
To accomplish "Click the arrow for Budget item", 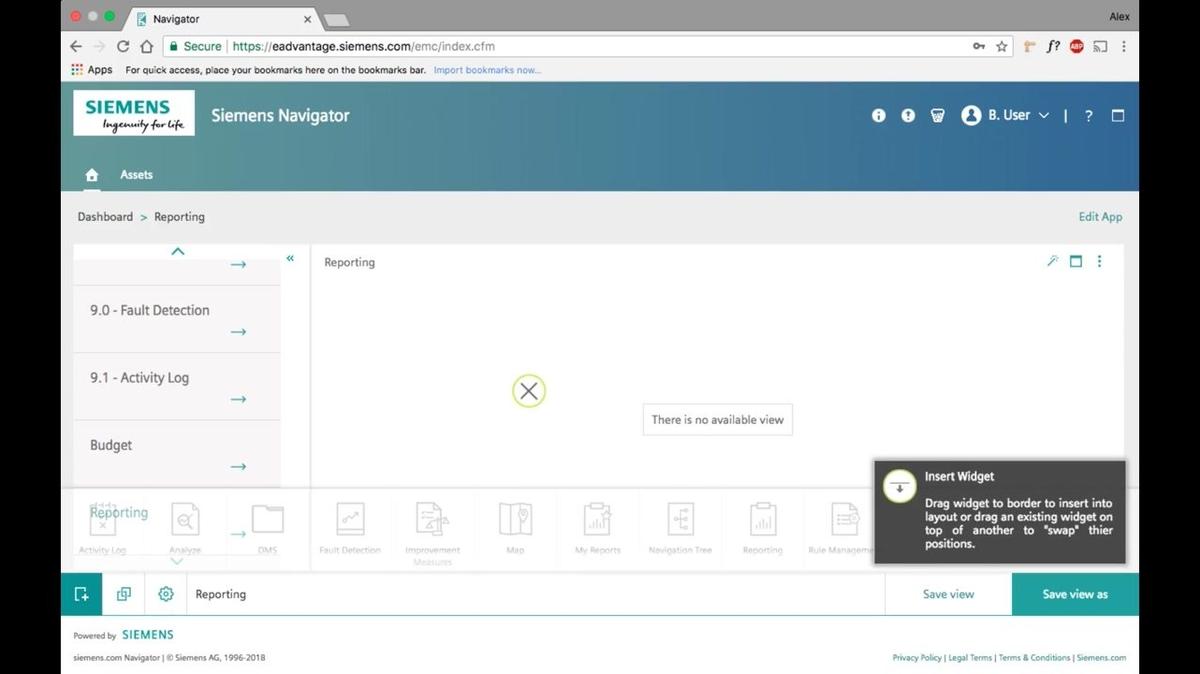I will [238, 466].
